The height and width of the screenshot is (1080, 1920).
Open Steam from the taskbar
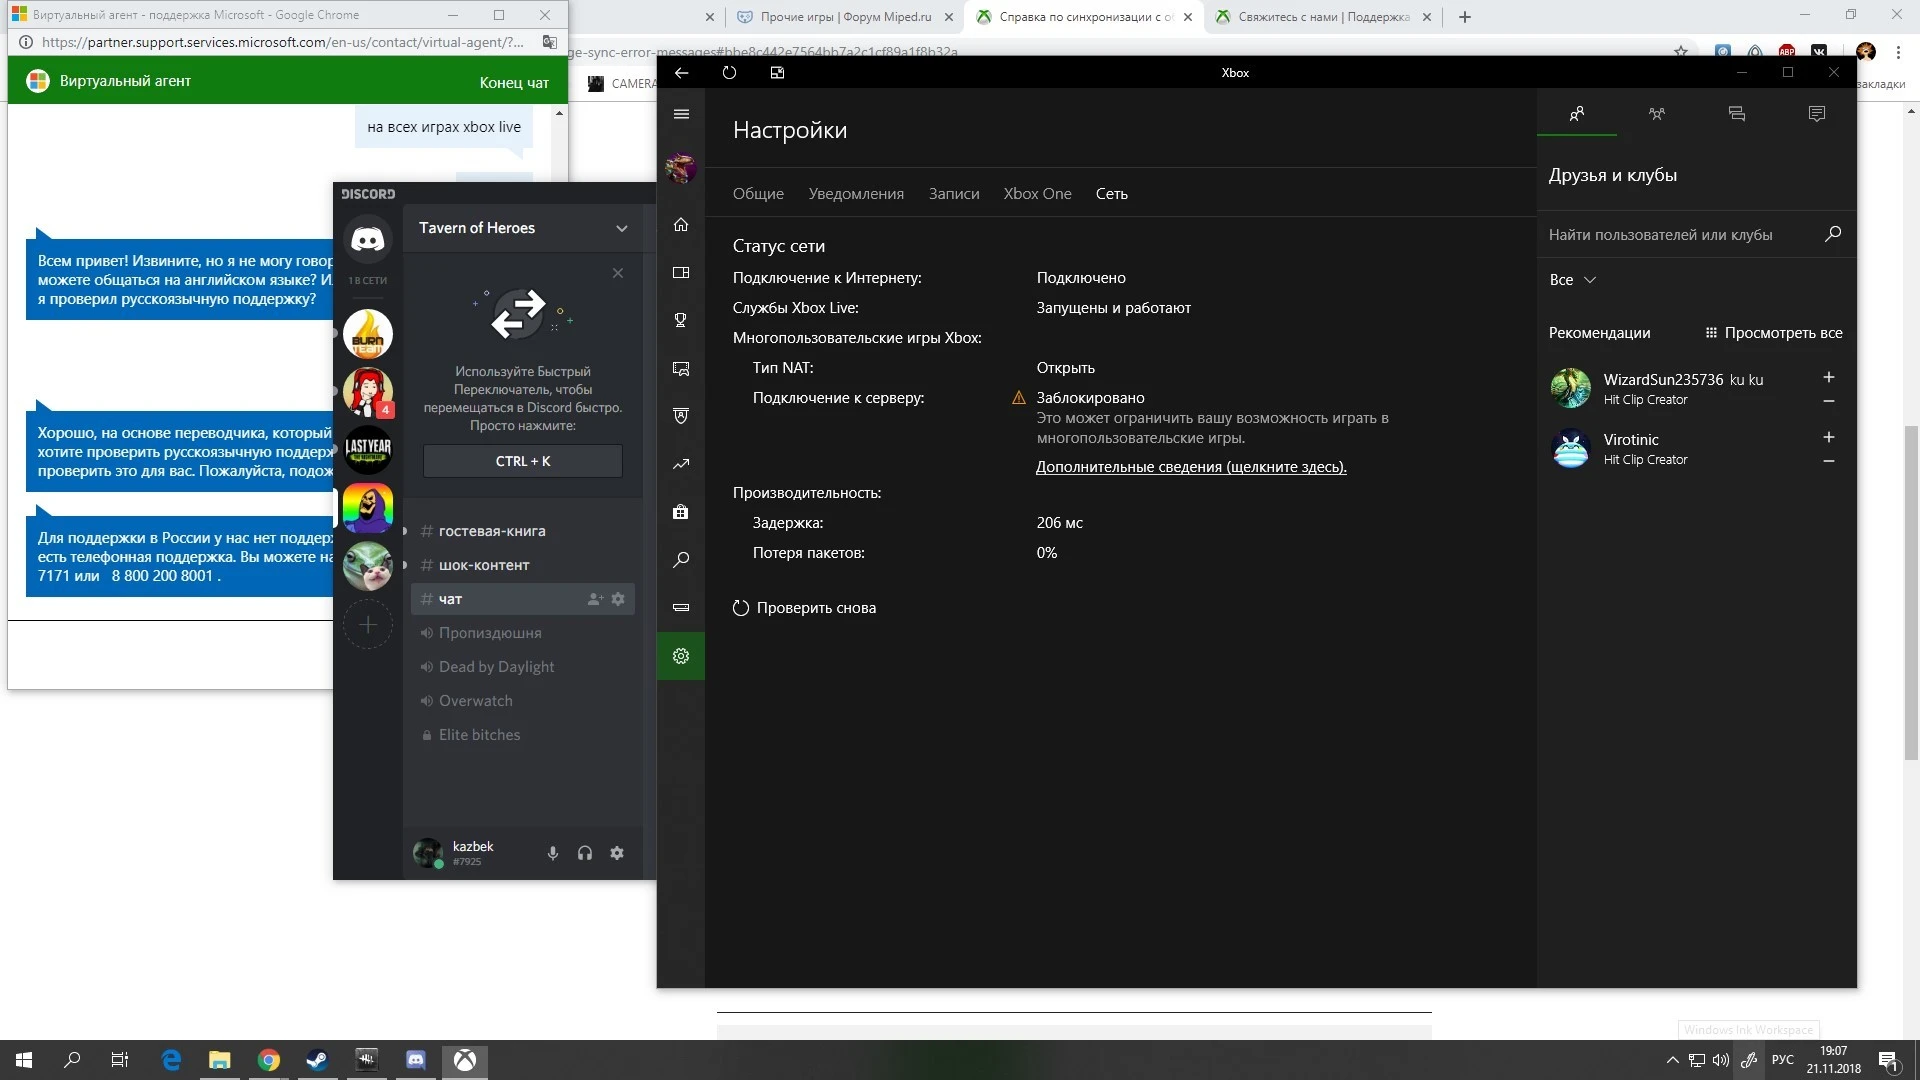tap(317, 1060)
